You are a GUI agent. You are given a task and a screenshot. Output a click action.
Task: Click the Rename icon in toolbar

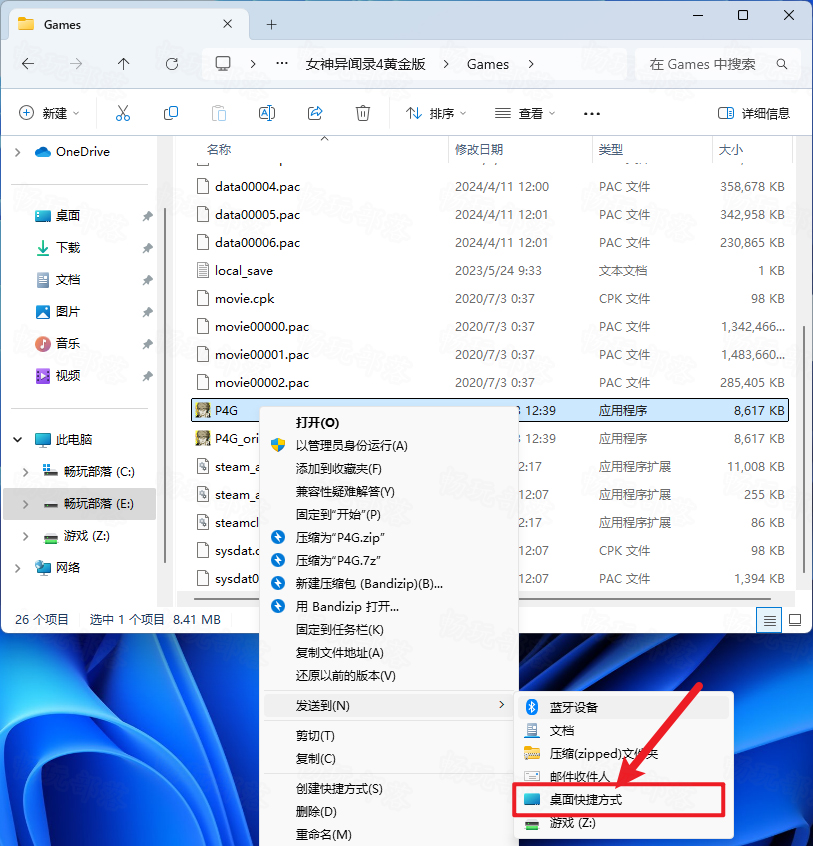[267, 113]
